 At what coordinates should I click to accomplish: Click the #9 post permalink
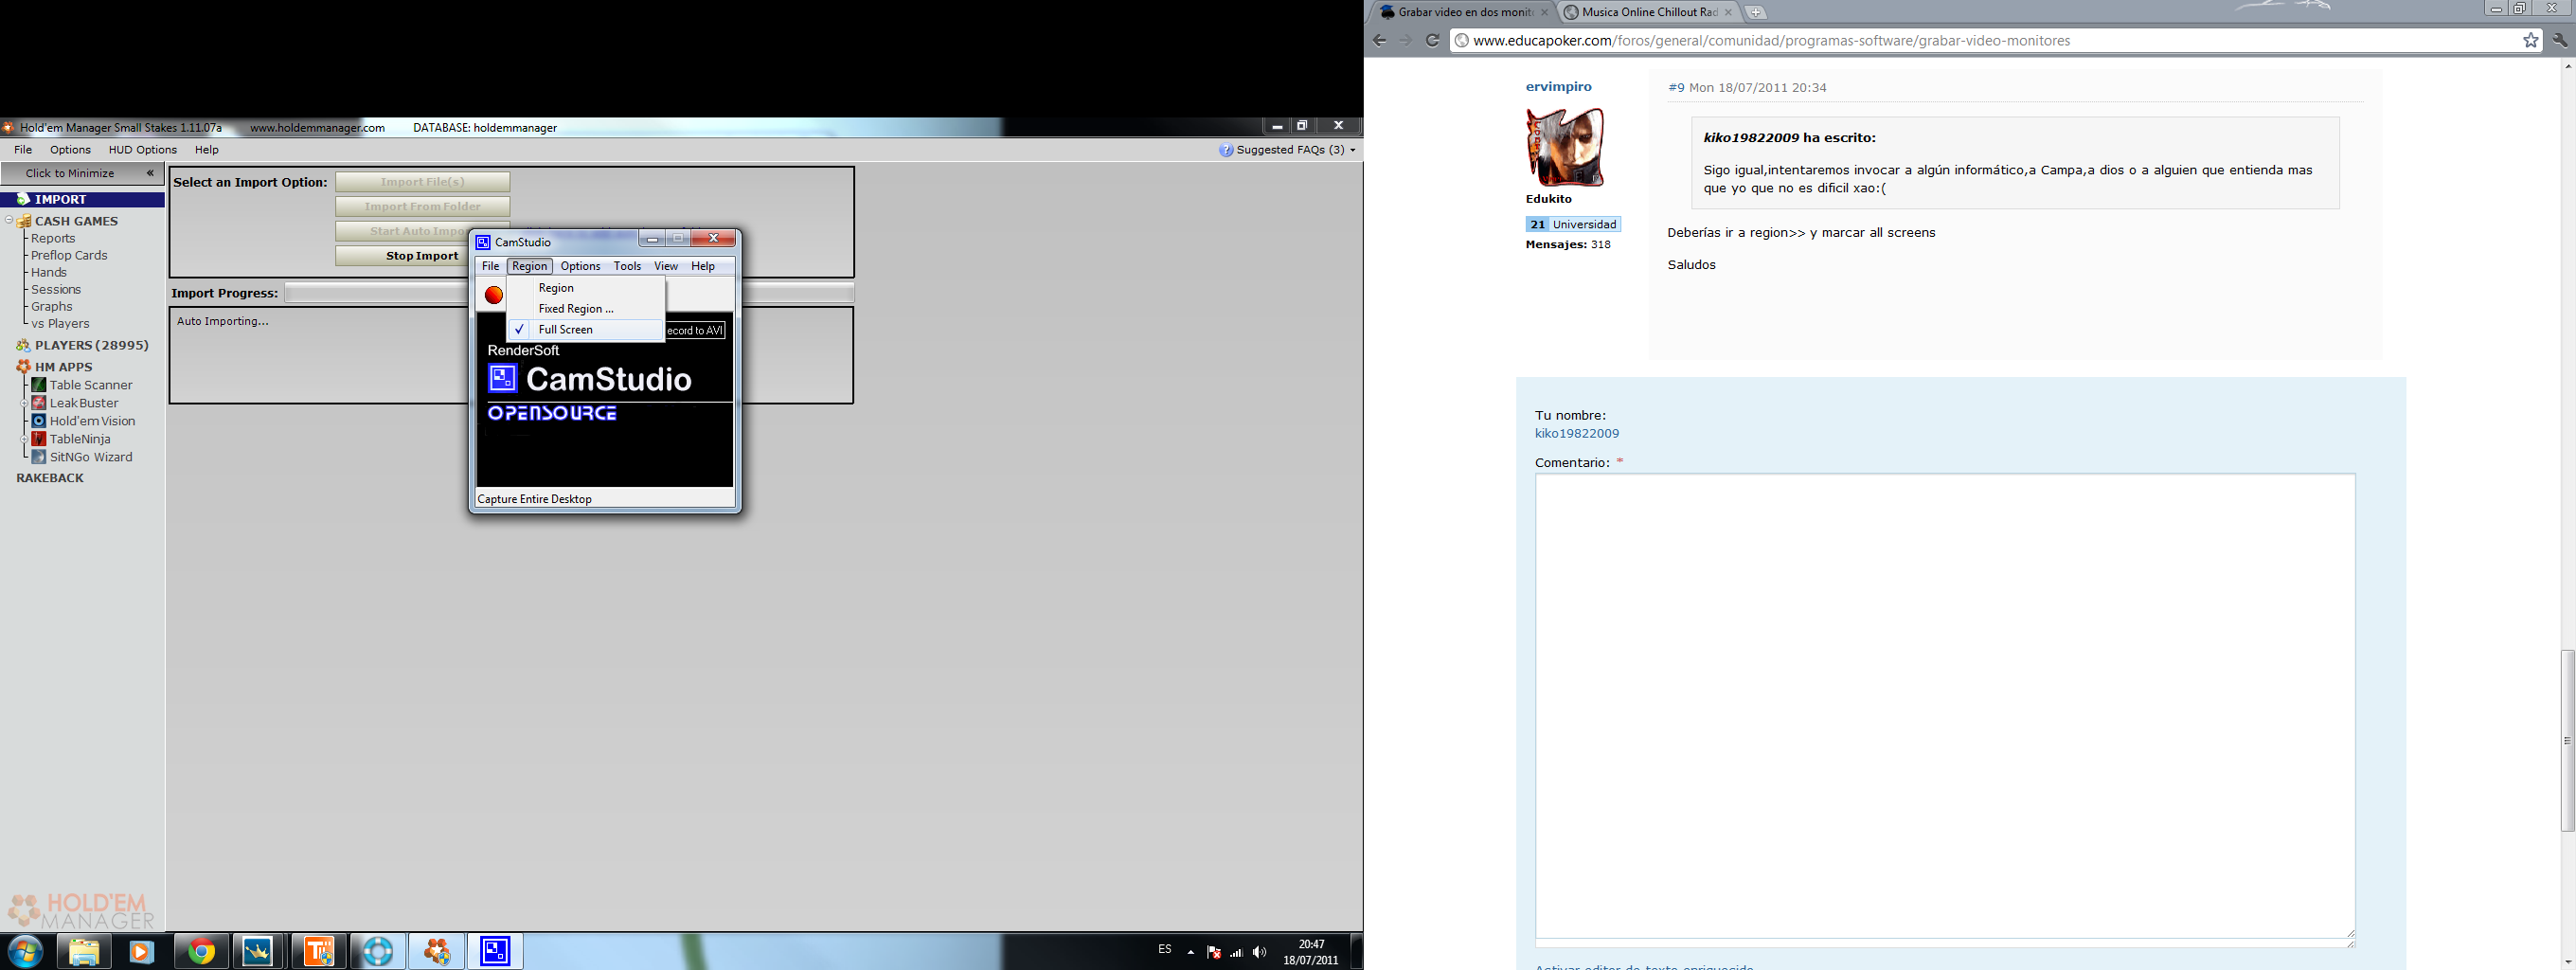click(1676, 88)
